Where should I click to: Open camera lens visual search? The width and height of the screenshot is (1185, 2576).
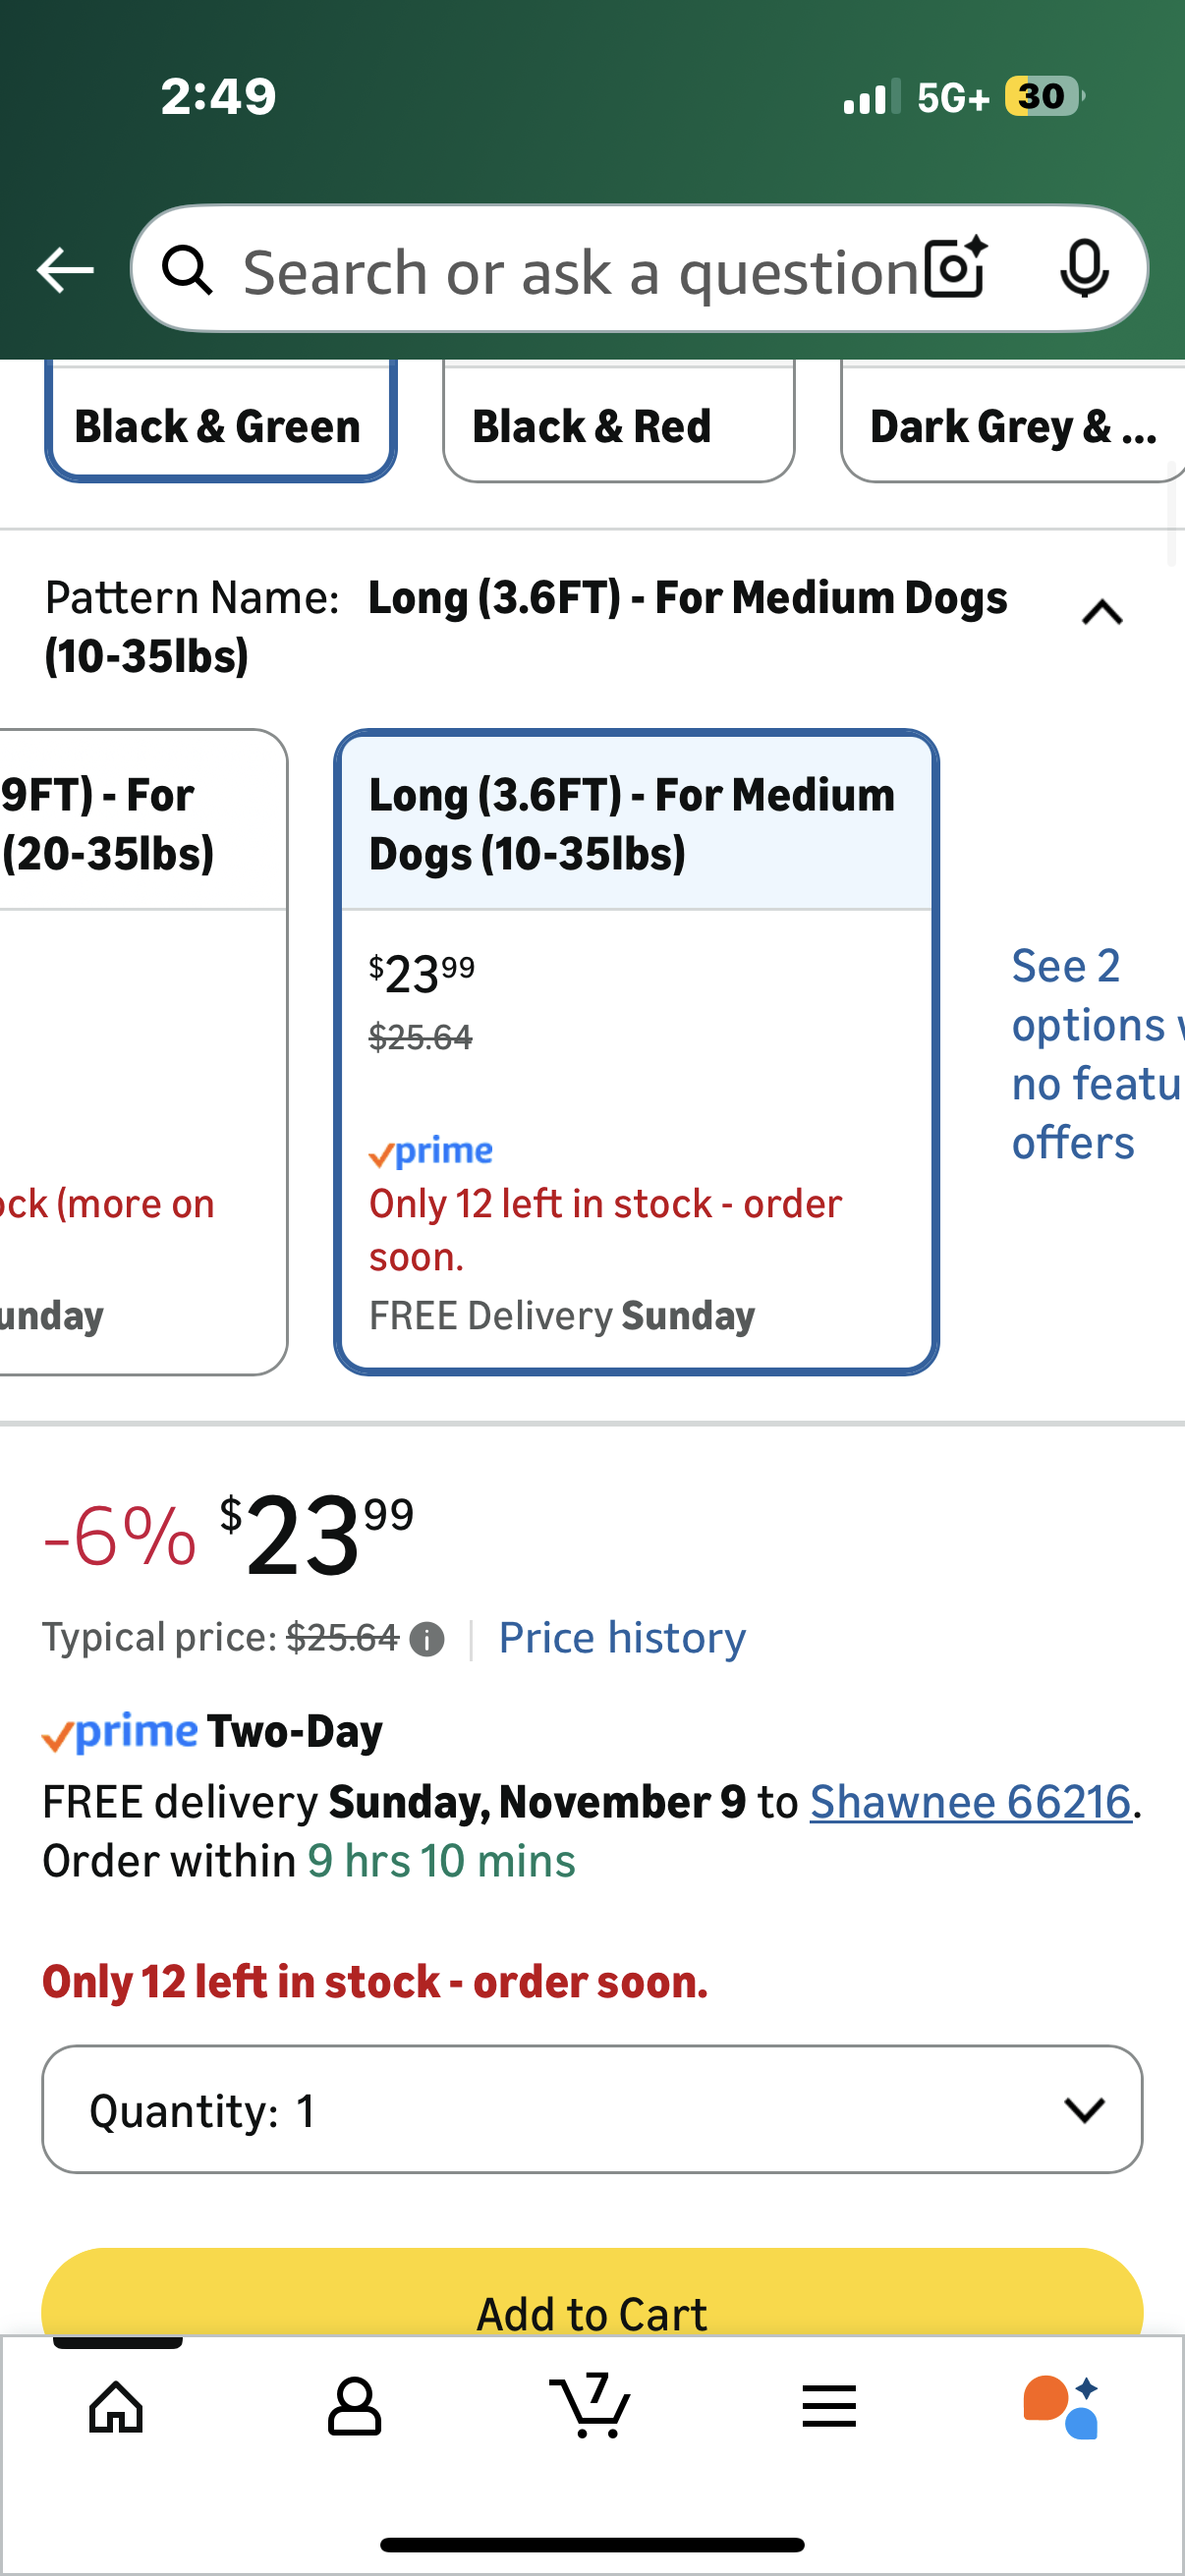955,268
